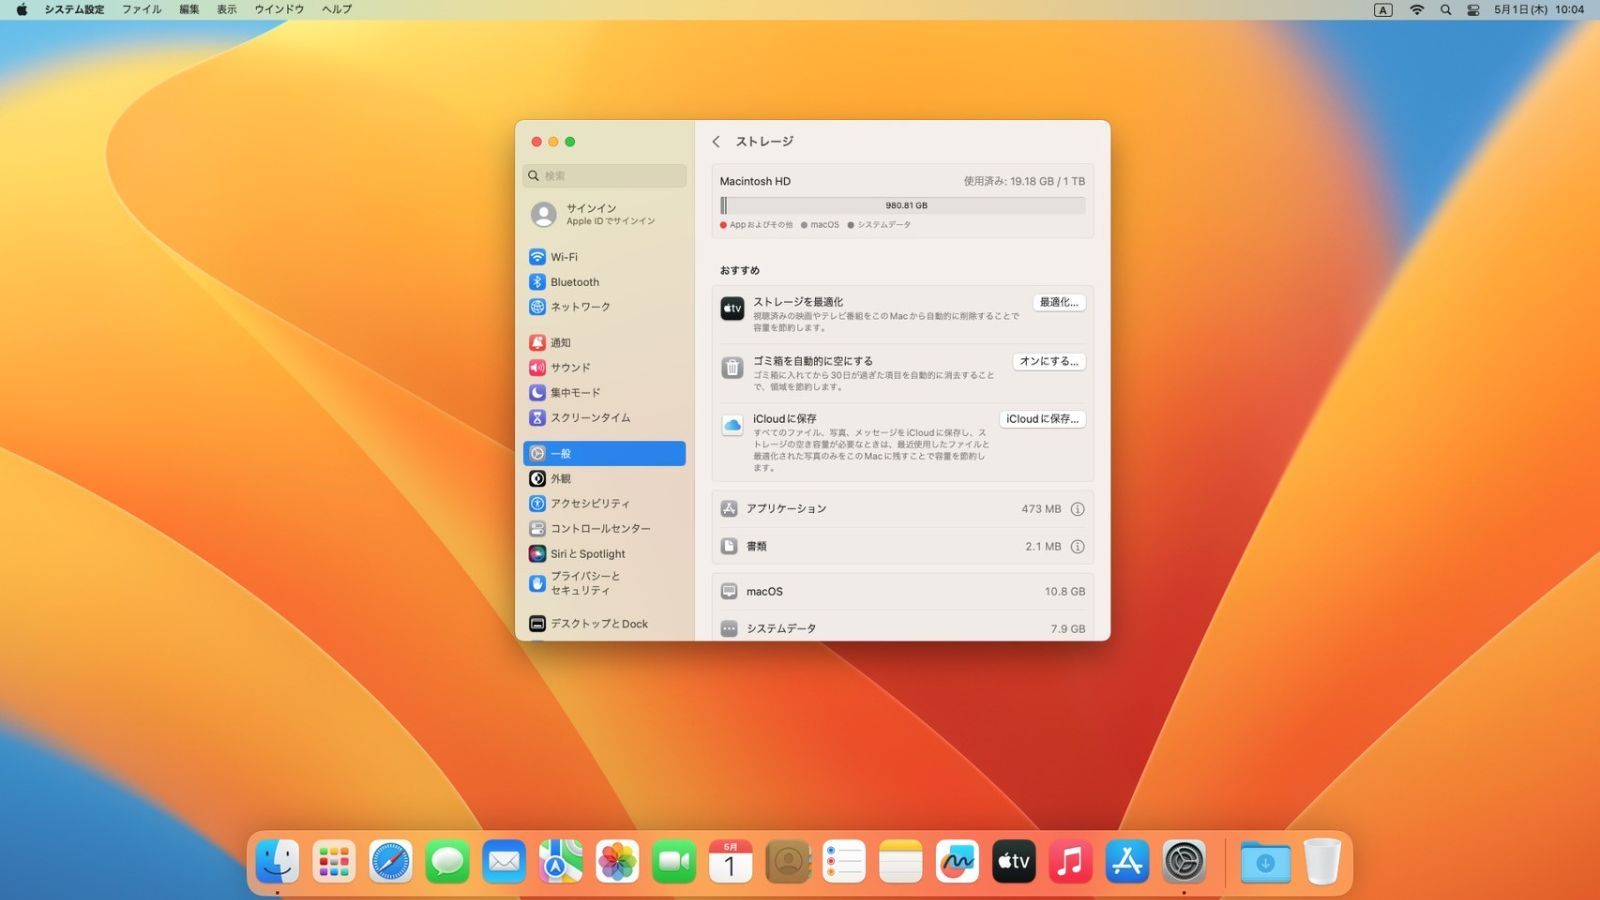Select デスクトップとDock in sidebar
The image size is (1600, 900).
click(x=604, y=623)
